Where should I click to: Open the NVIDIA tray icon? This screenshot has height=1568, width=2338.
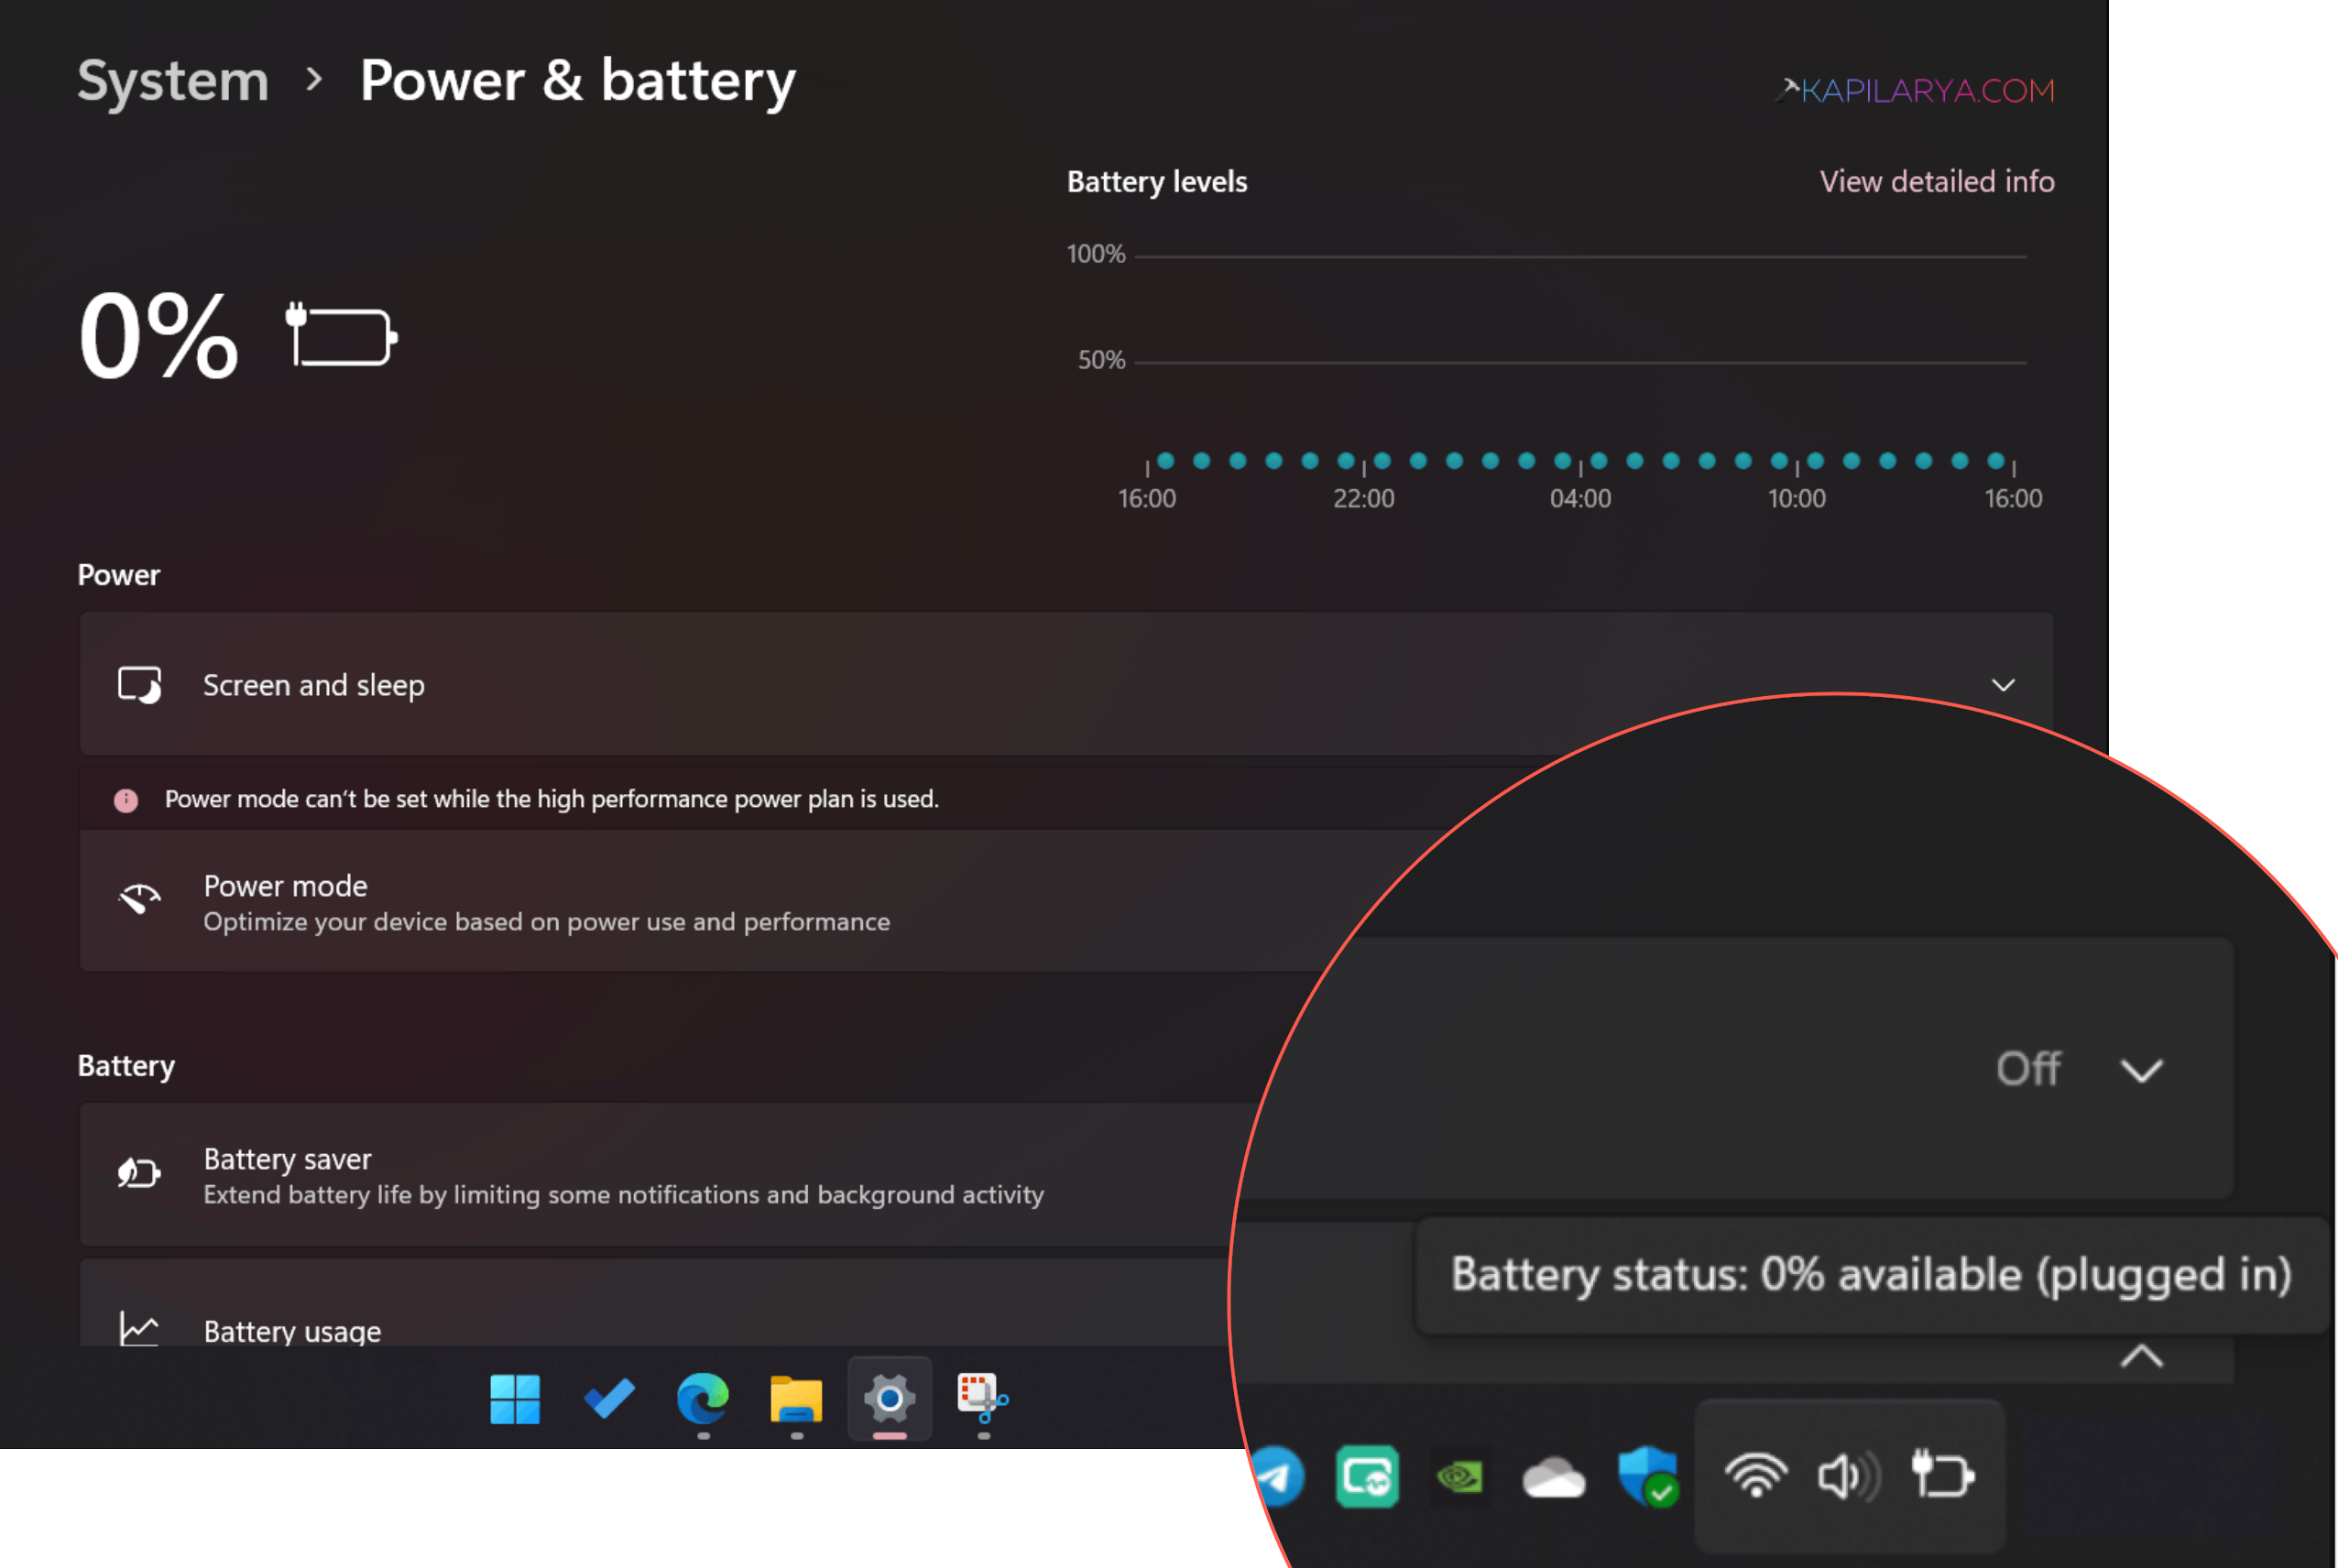click(1460, 1476)
